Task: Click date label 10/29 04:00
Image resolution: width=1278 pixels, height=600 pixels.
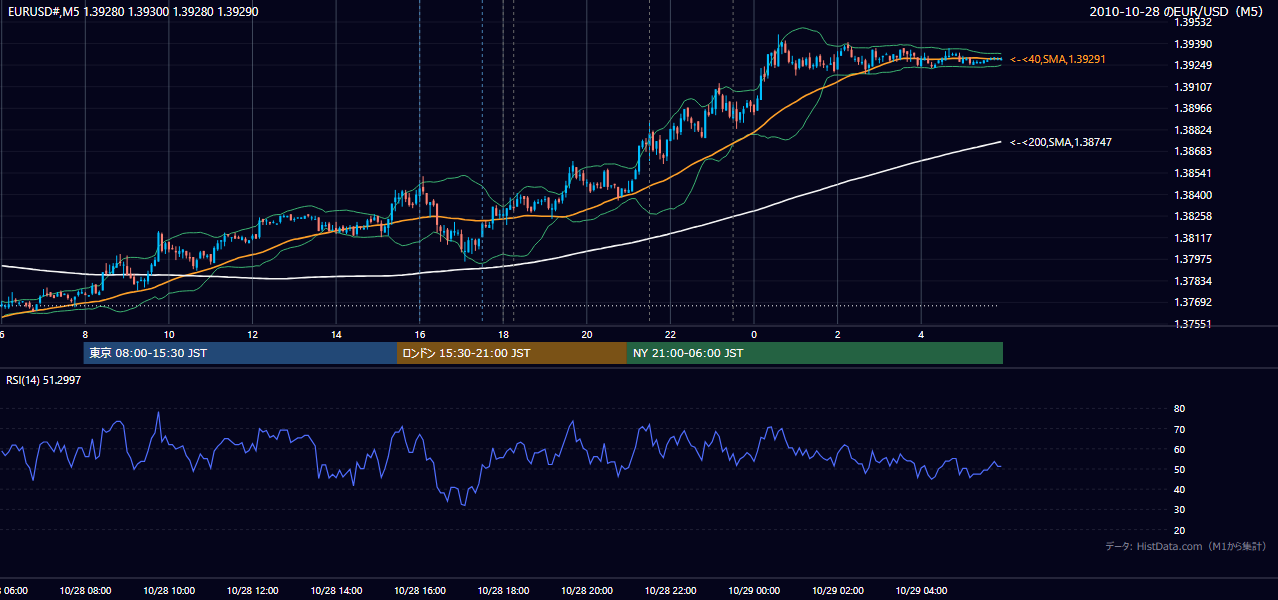Action: 921,591
